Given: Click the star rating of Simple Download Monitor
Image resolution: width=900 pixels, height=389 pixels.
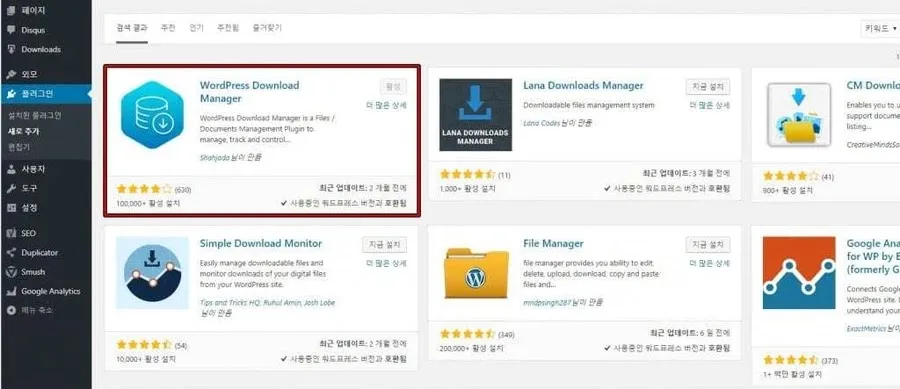Looking at the screenshot, I should coord(144,345).
